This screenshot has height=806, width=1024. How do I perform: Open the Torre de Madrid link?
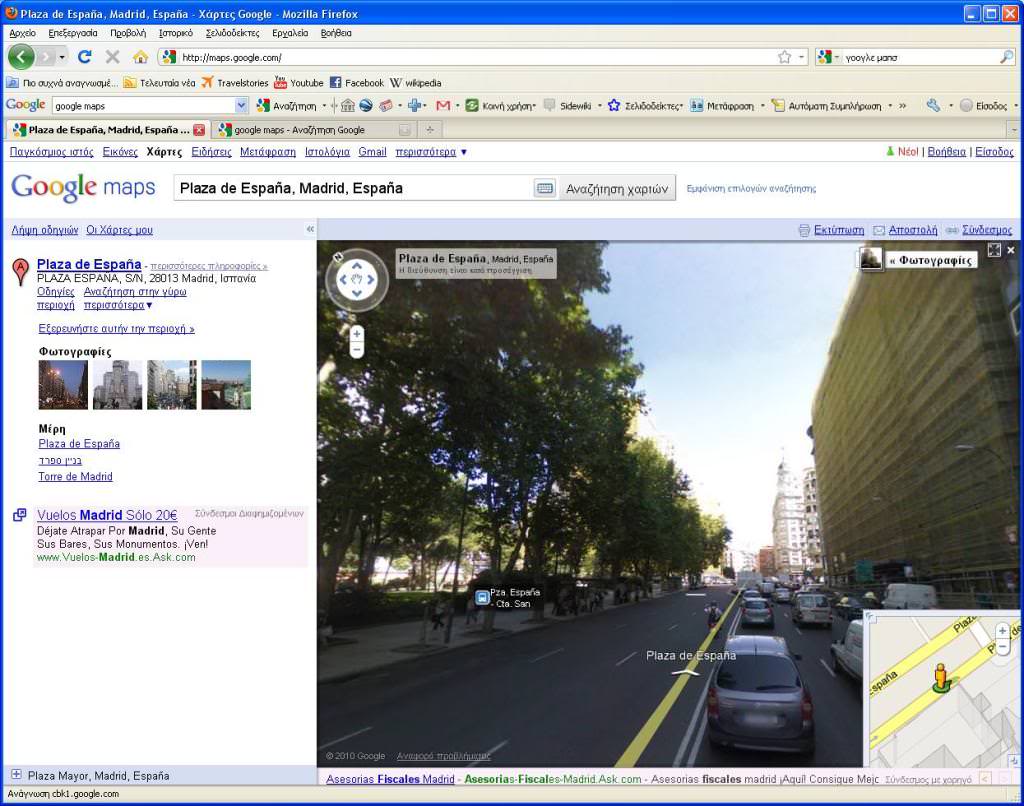(75, 476)
